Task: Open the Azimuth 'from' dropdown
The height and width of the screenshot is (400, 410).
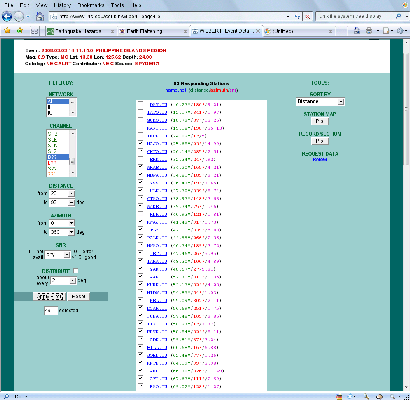Action: (x=62, y=223)
